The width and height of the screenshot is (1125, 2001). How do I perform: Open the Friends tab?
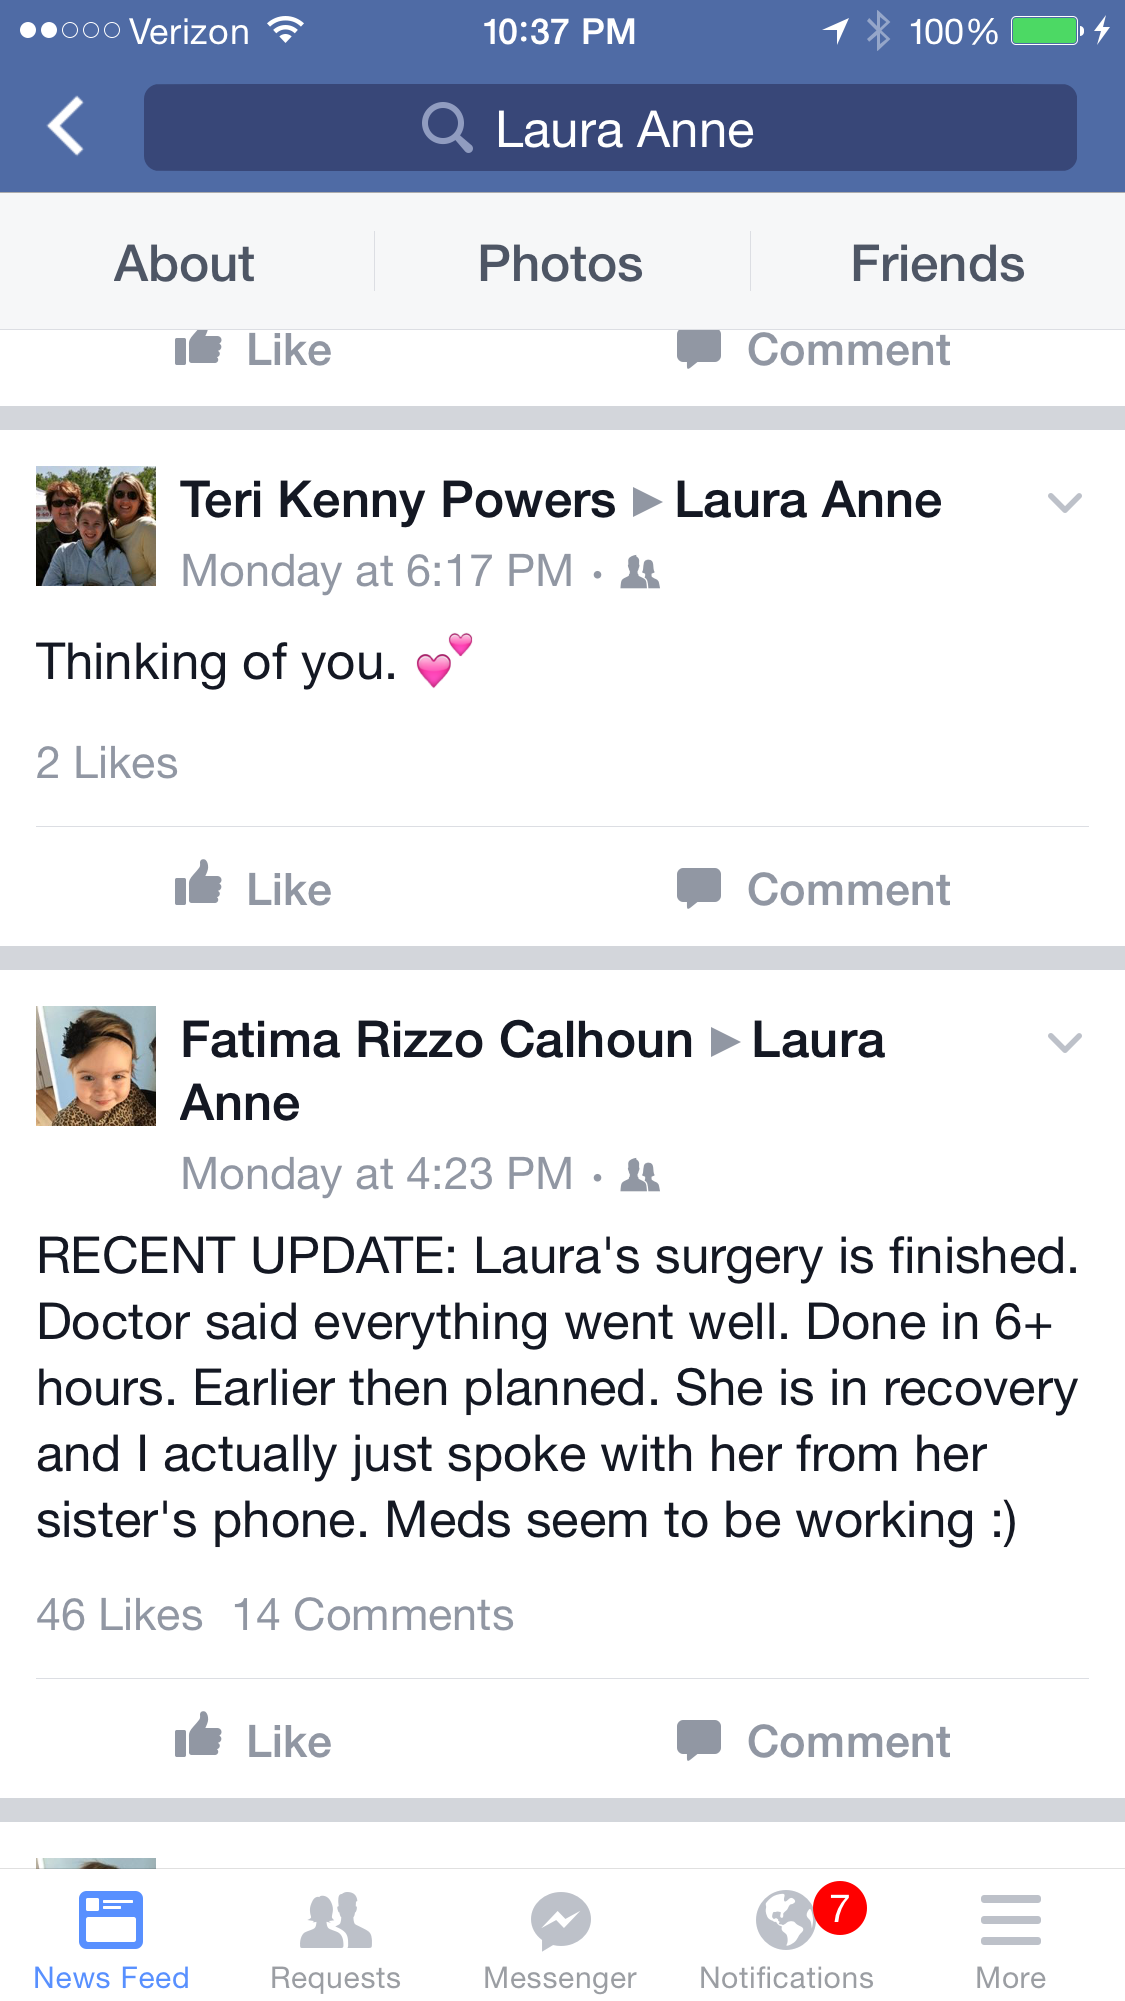tap(937, 264)
